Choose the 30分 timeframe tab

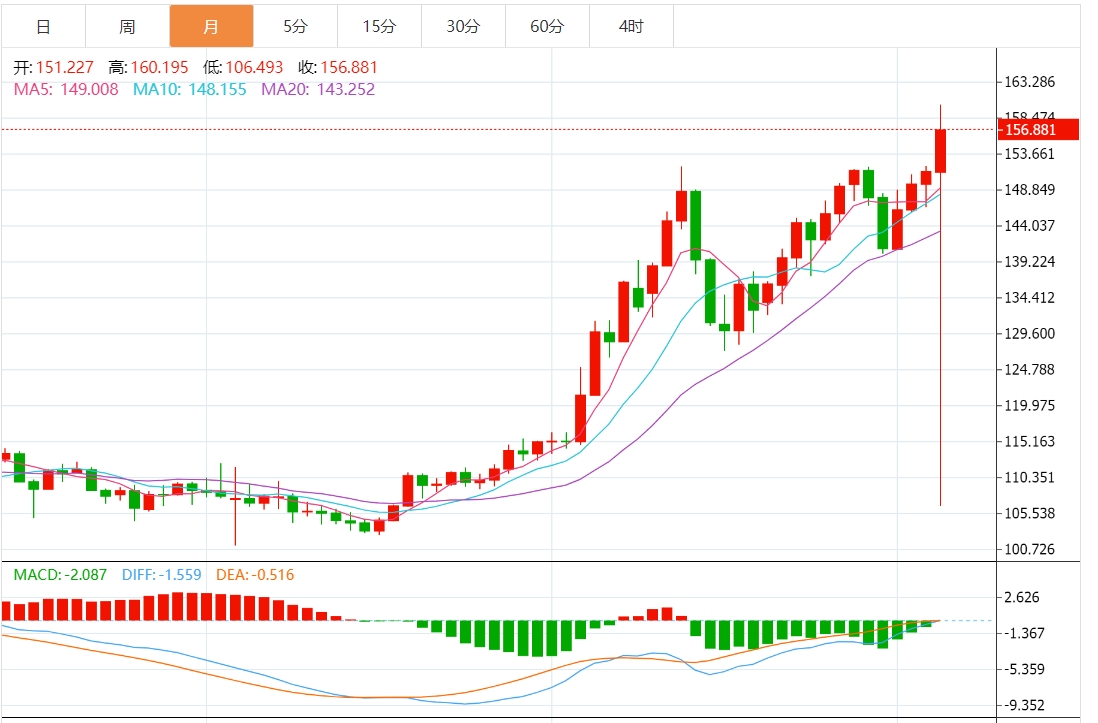pos(464,27)
